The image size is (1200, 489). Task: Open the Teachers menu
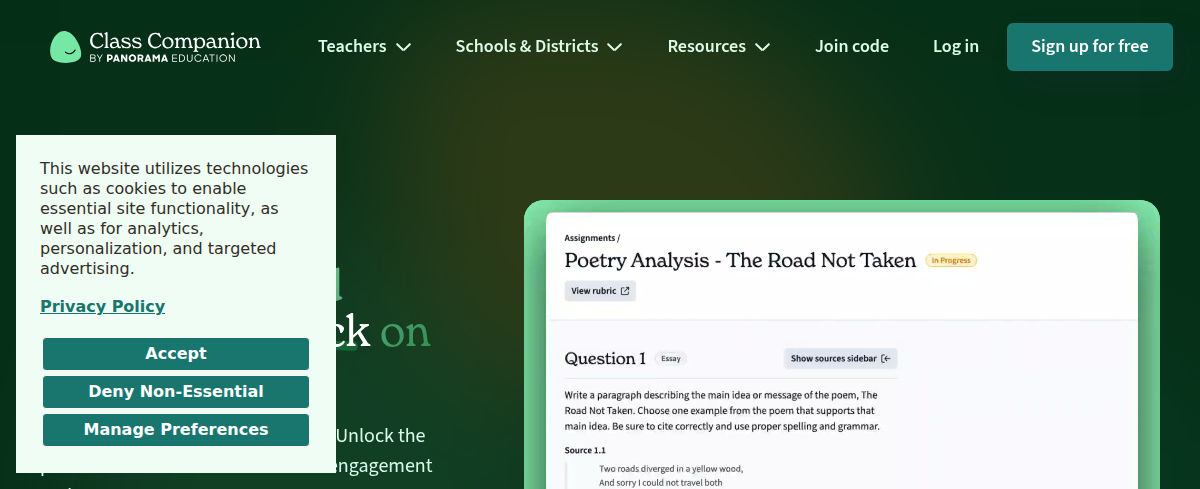364,46
